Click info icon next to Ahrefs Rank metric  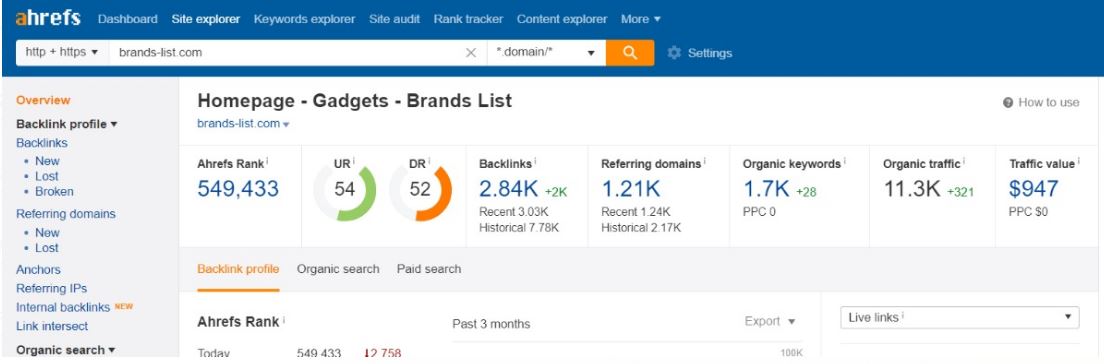[x=268, y=162]
